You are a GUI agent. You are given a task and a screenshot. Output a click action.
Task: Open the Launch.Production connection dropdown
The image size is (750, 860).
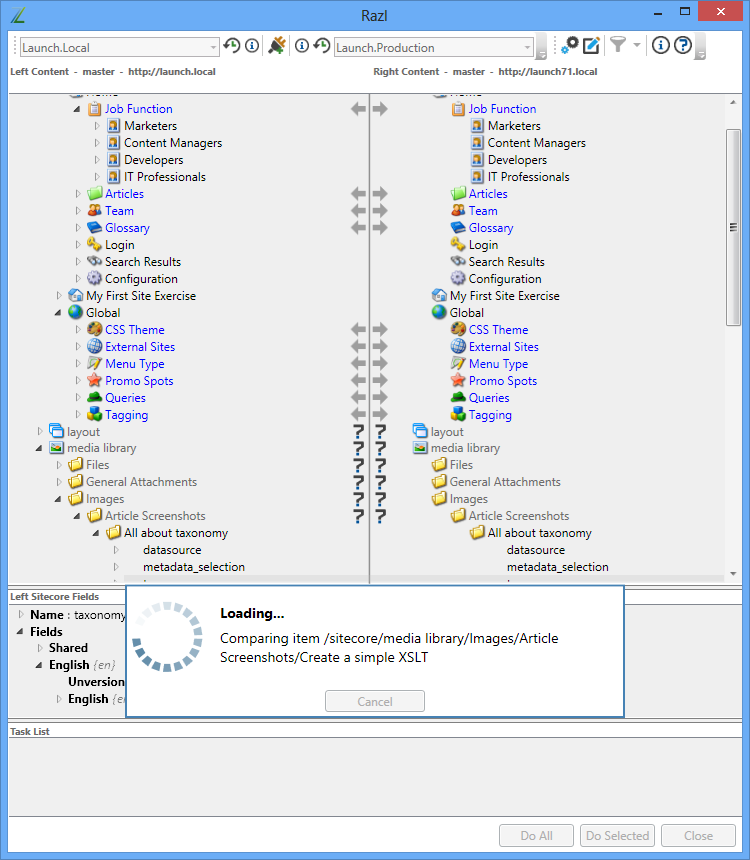(527, 48)
